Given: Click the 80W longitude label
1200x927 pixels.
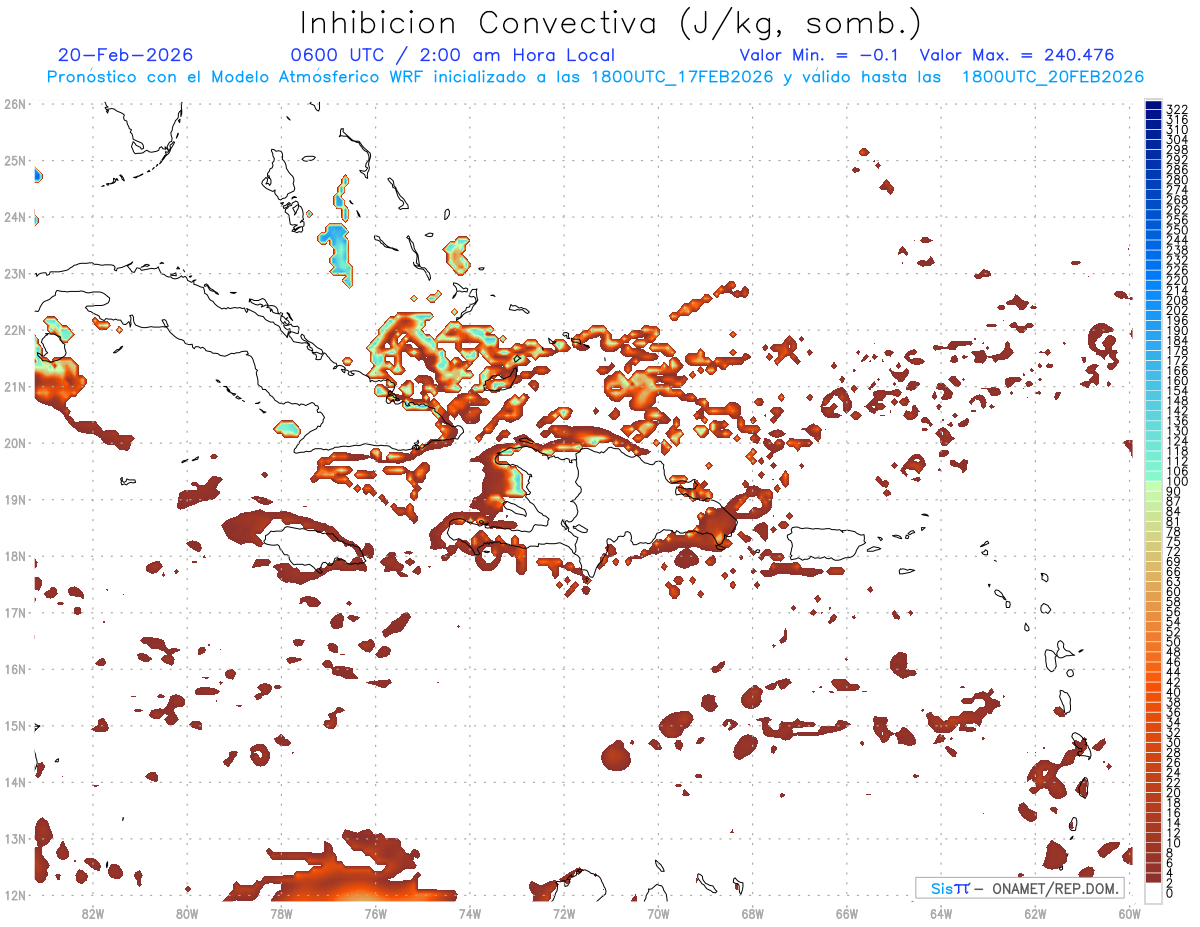Looking at the screenshot, I should pyautogui.click(x=187, y=913).
